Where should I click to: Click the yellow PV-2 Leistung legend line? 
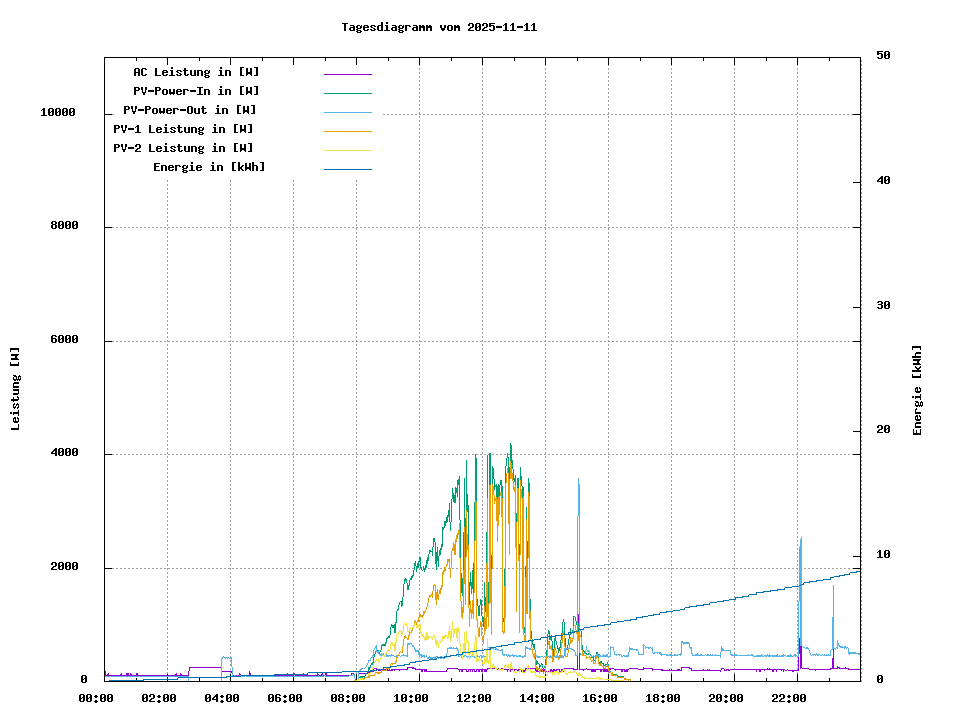(x=347, y=150)
